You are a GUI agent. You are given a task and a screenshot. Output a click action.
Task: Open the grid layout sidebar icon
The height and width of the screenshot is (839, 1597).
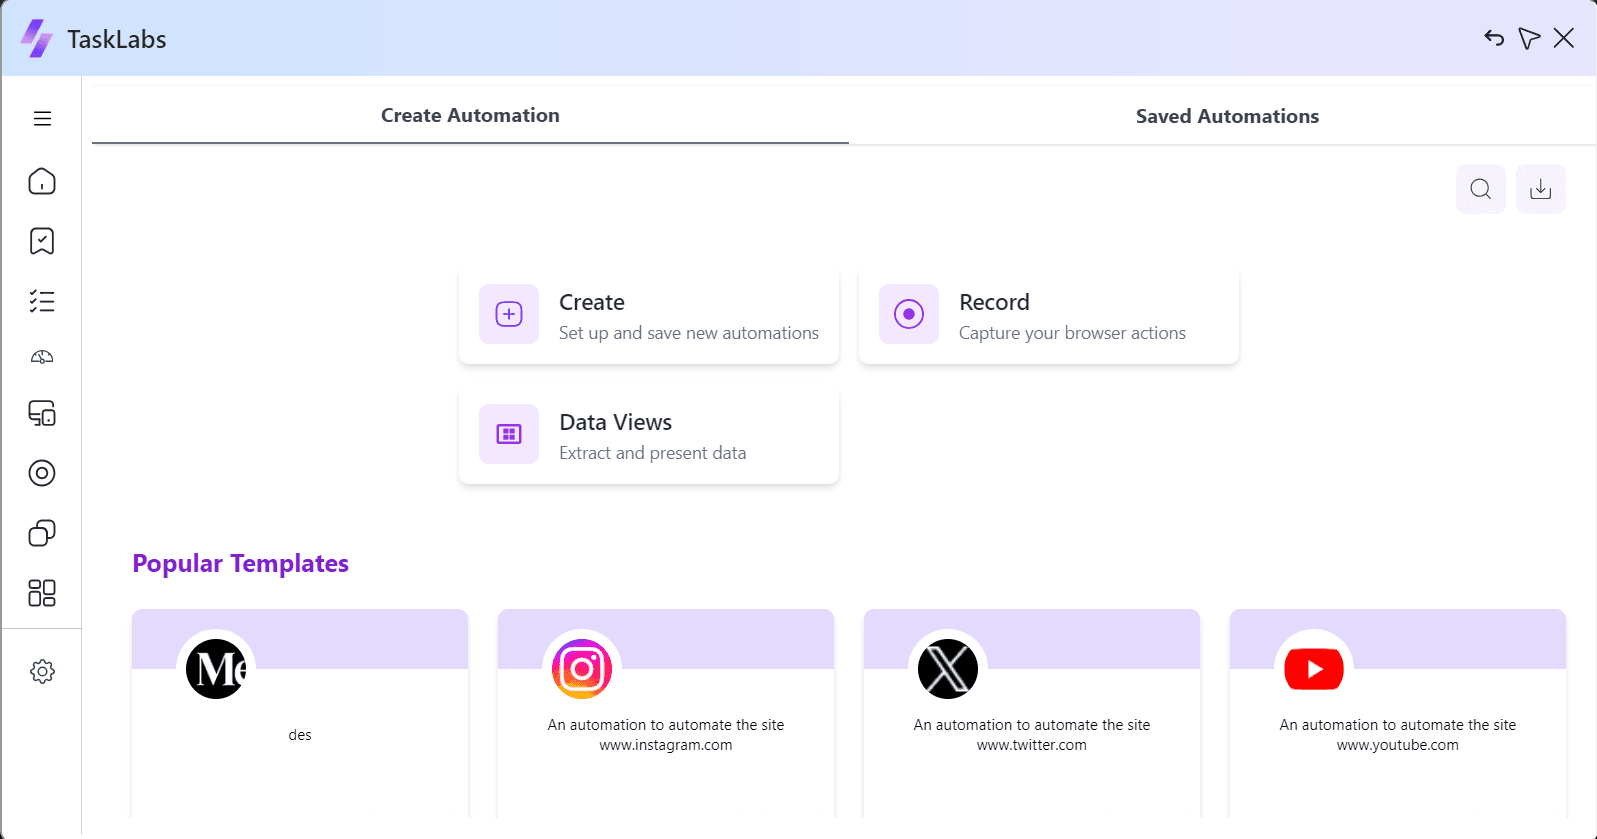point(42,593)
